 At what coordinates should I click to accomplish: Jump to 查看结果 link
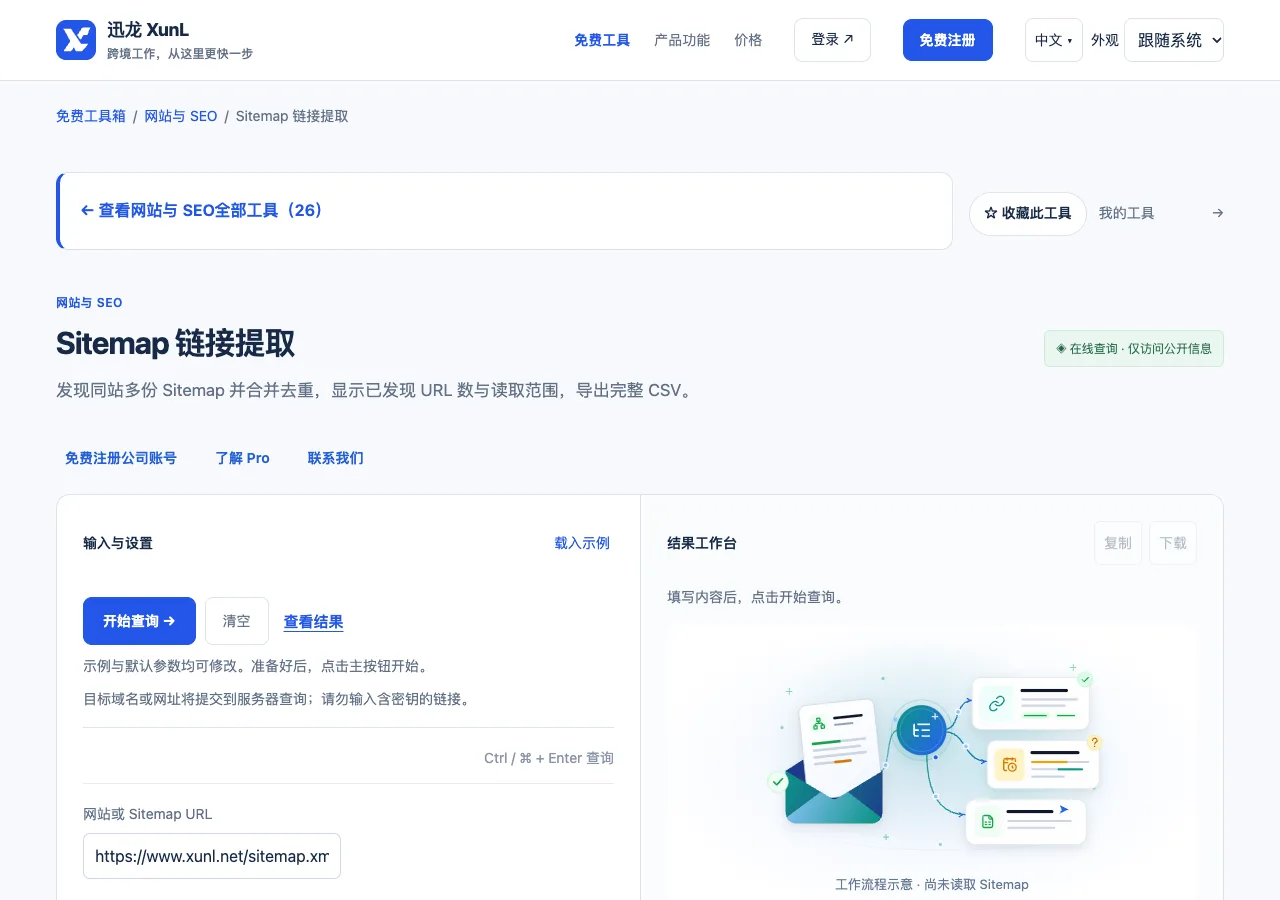[x=314, y=622]
